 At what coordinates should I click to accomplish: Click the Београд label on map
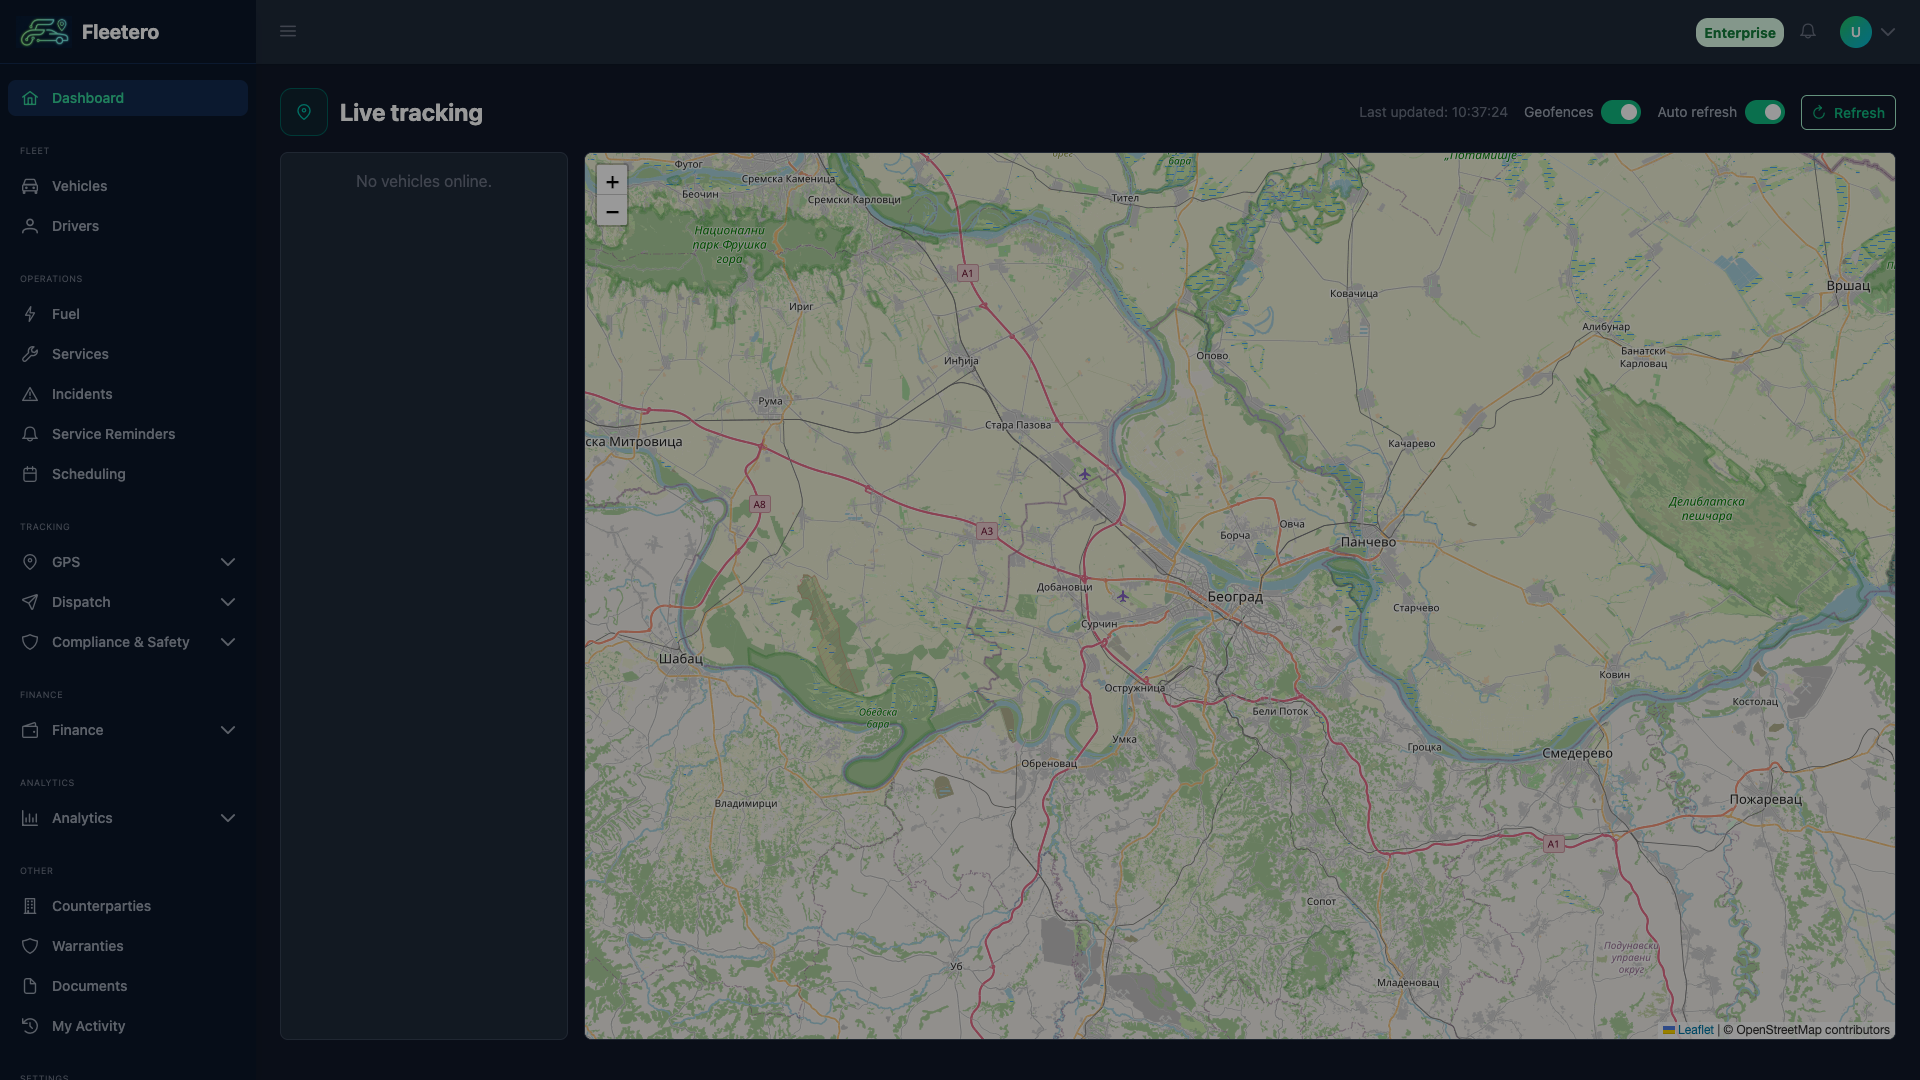coord(1235,597)
